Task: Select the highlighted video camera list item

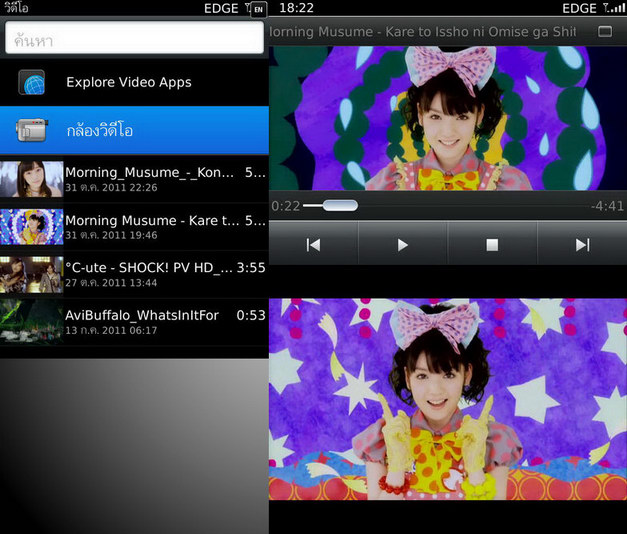Action: coord(134,130)
